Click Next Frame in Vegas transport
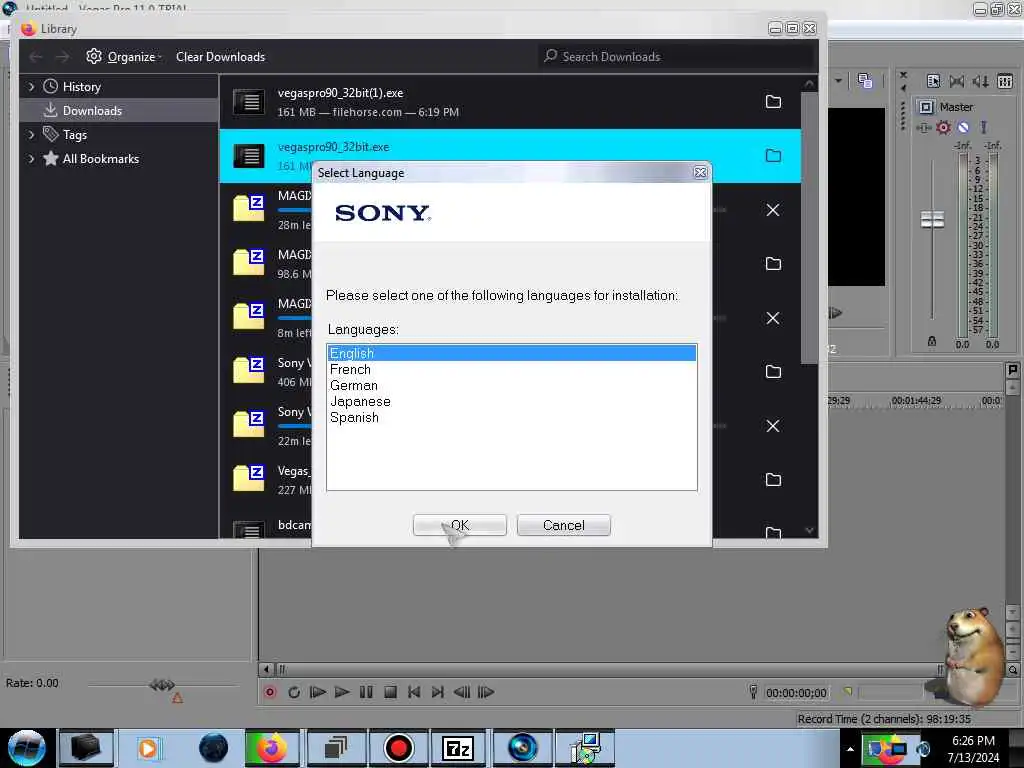The width and height of the screenshot is (1024, 768). coord(486,692)
